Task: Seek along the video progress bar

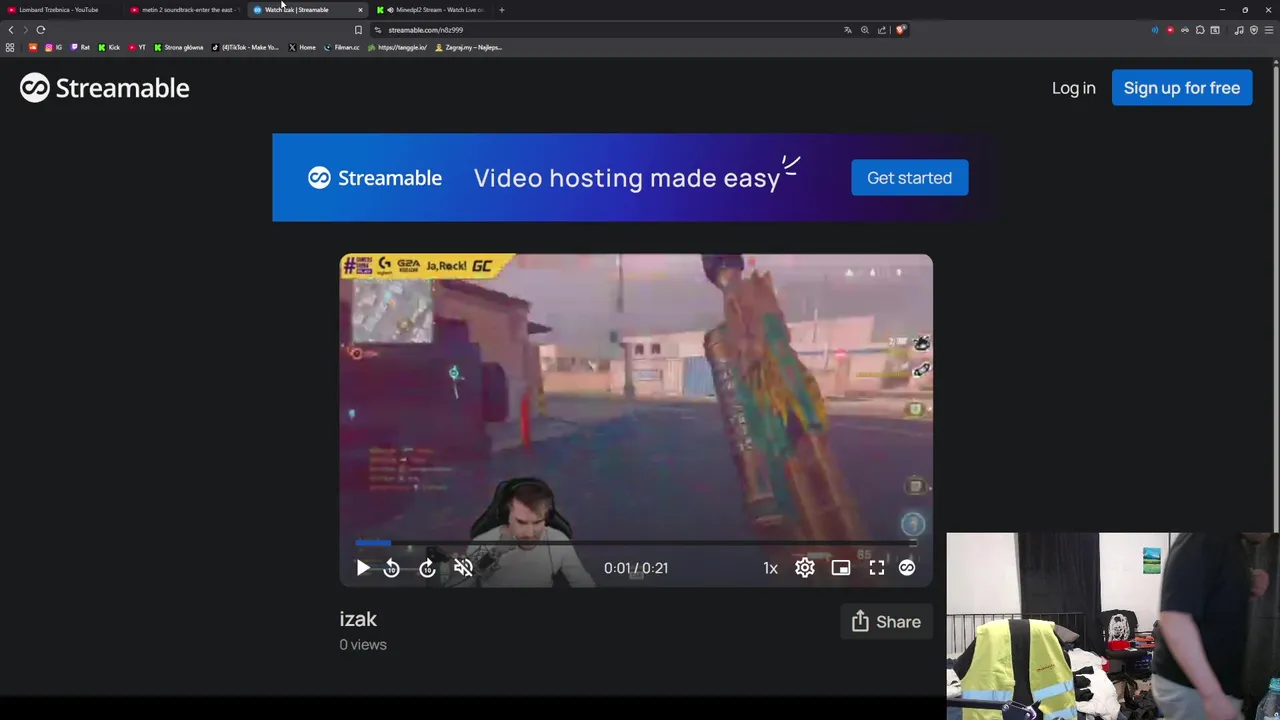Action: pyautogui.click(x=636, y=543)
